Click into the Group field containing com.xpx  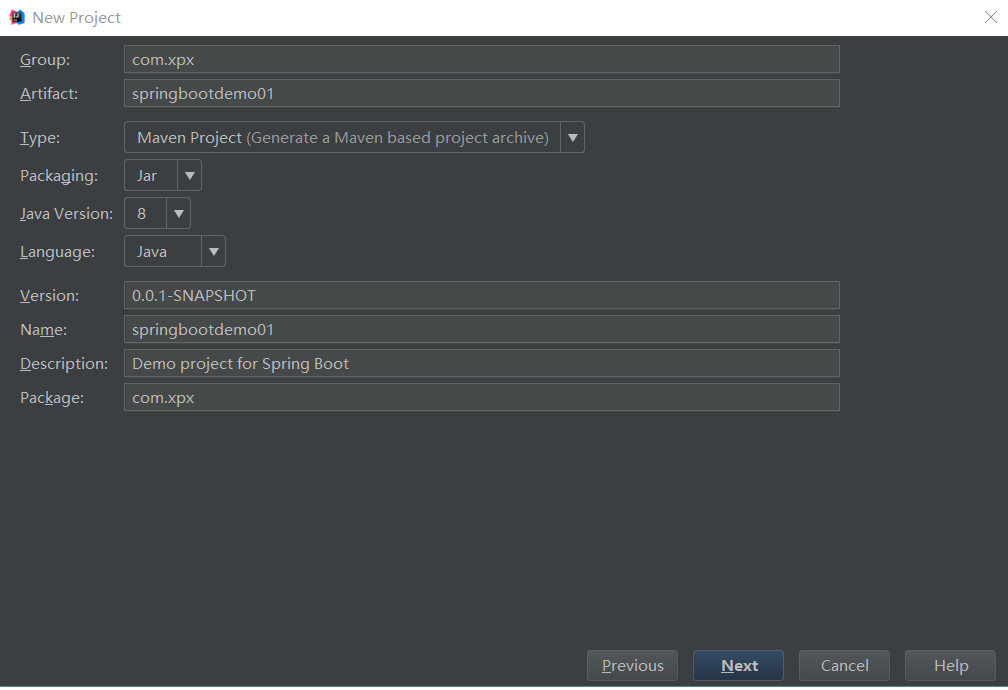point(482,59)
